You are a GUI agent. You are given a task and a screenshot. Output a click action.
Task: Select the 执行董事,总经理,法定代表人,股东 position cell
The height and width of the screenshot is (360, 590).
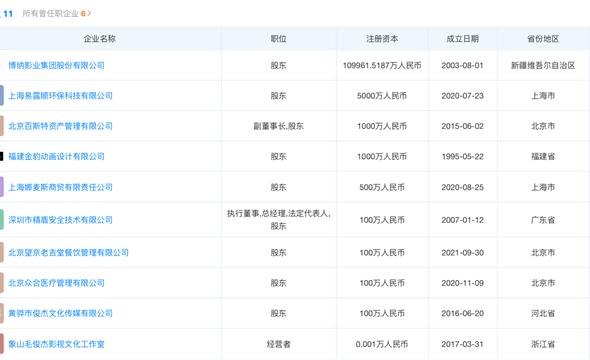[278, 220]
